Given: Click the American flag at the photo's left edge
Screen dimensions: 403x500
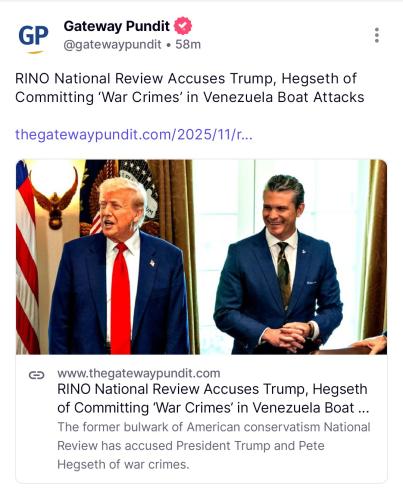Looking at the screenshot, I should tap(27, 257).
